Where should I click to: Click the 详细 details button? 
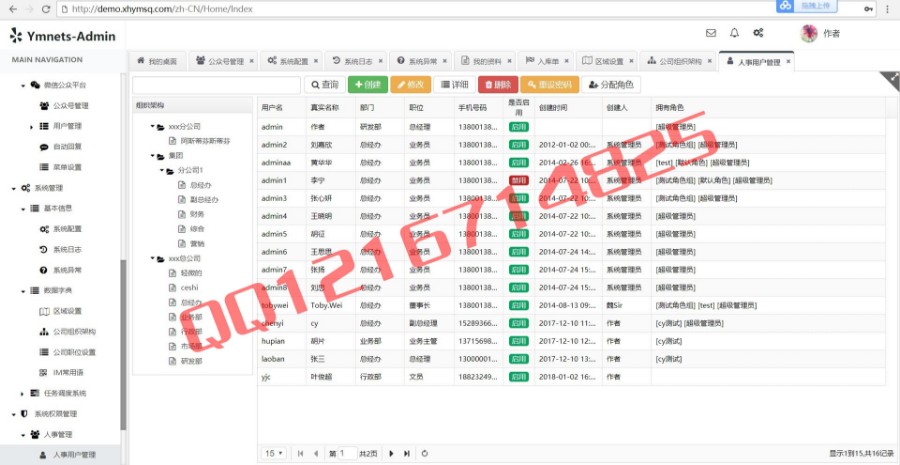tap(454, 85)
